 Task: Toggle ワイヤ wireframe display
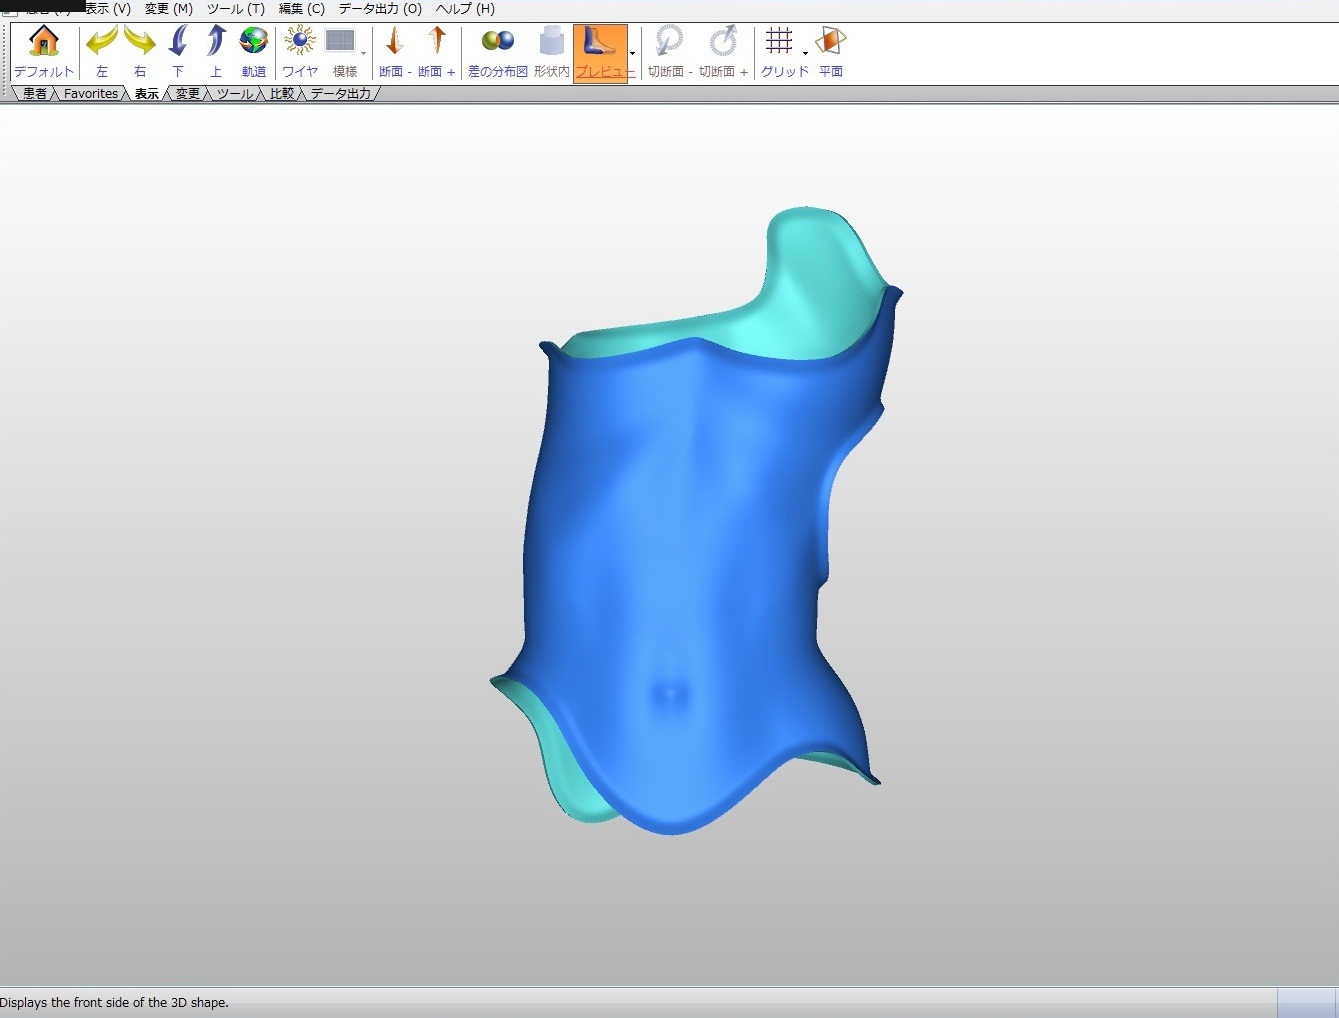pos(299,52)
